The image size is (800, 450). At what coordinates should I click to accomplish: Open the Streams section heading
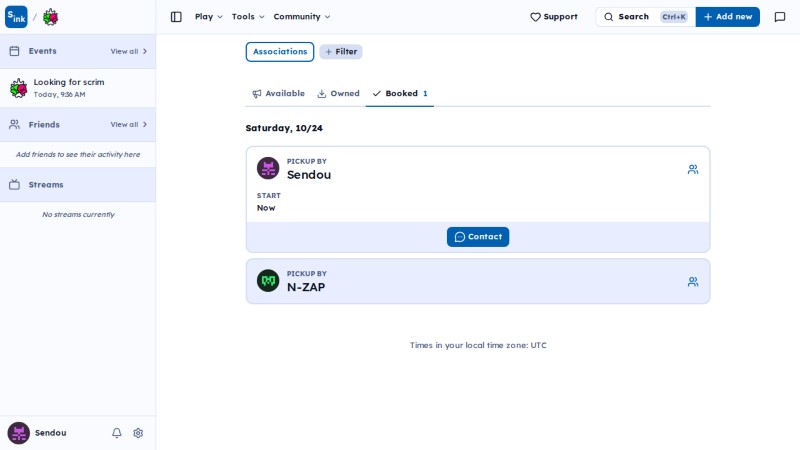pyautogui.click(x=46, y=185)
